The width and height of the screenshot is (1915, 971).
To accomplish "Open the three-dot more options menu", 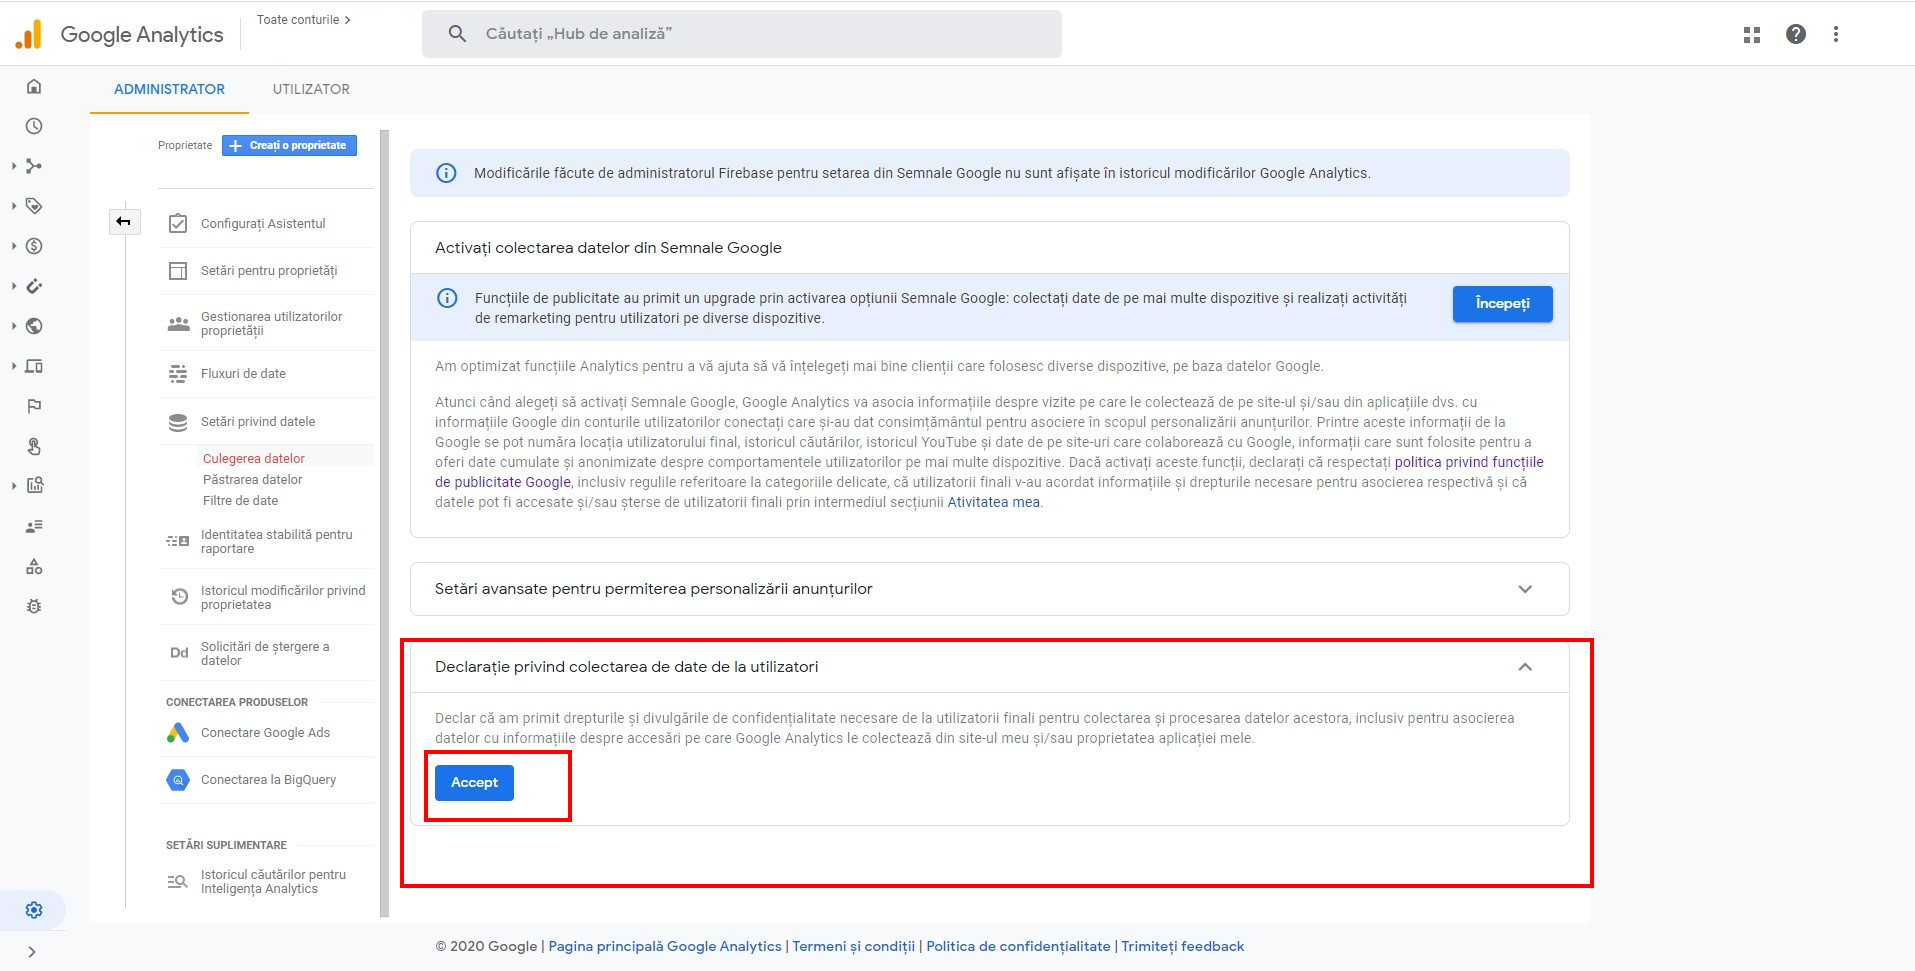I will 1836,35.
